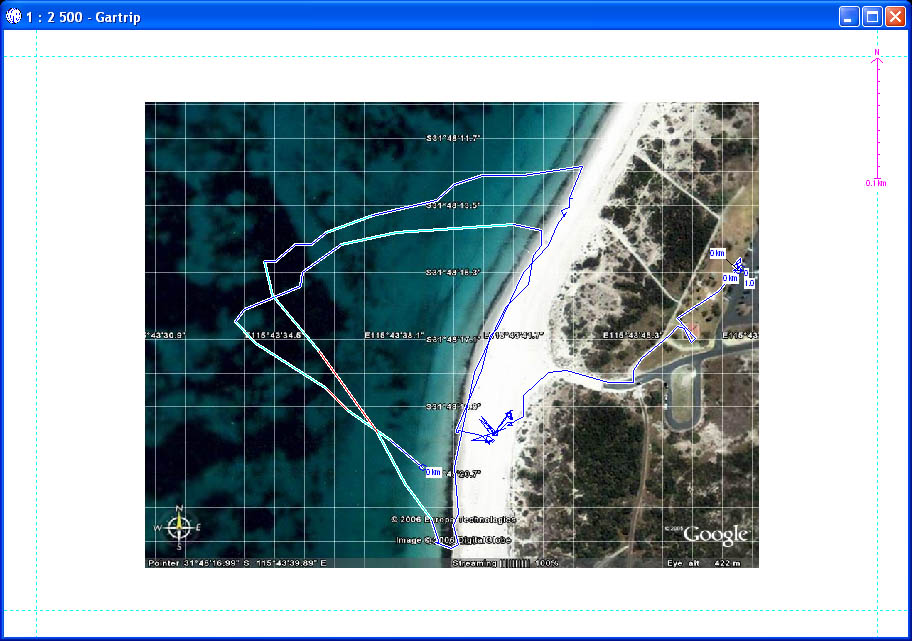
Task: Click the 'Image © 2006 DigitalGlobe' credit text
Action: (455, 541)
